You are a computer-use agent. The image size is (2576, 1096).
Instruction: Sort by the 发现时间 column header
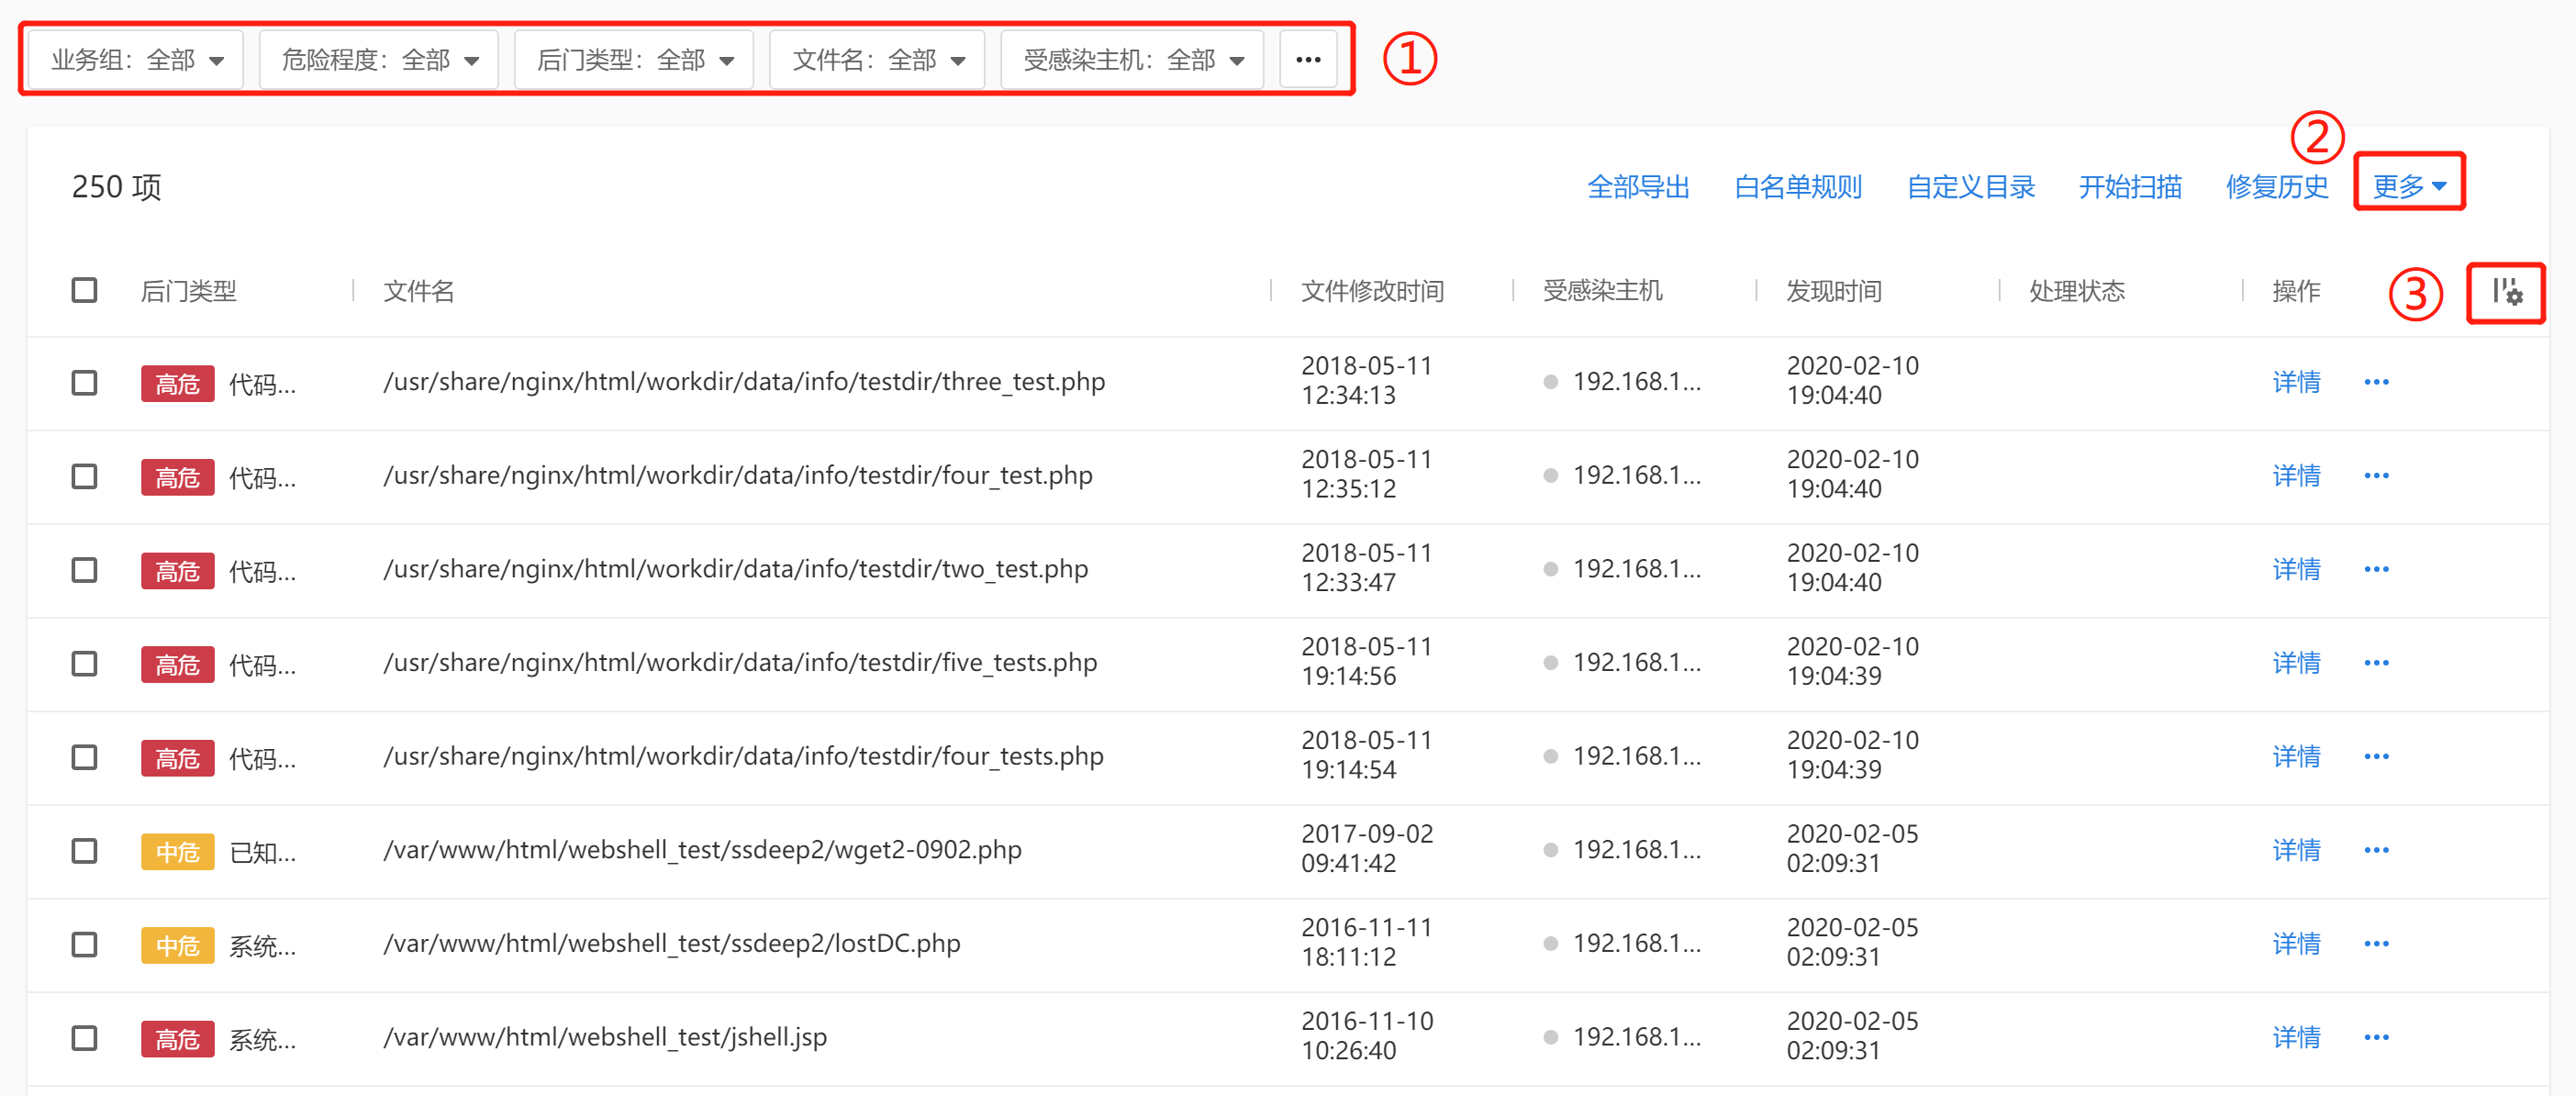(1833, 291)
